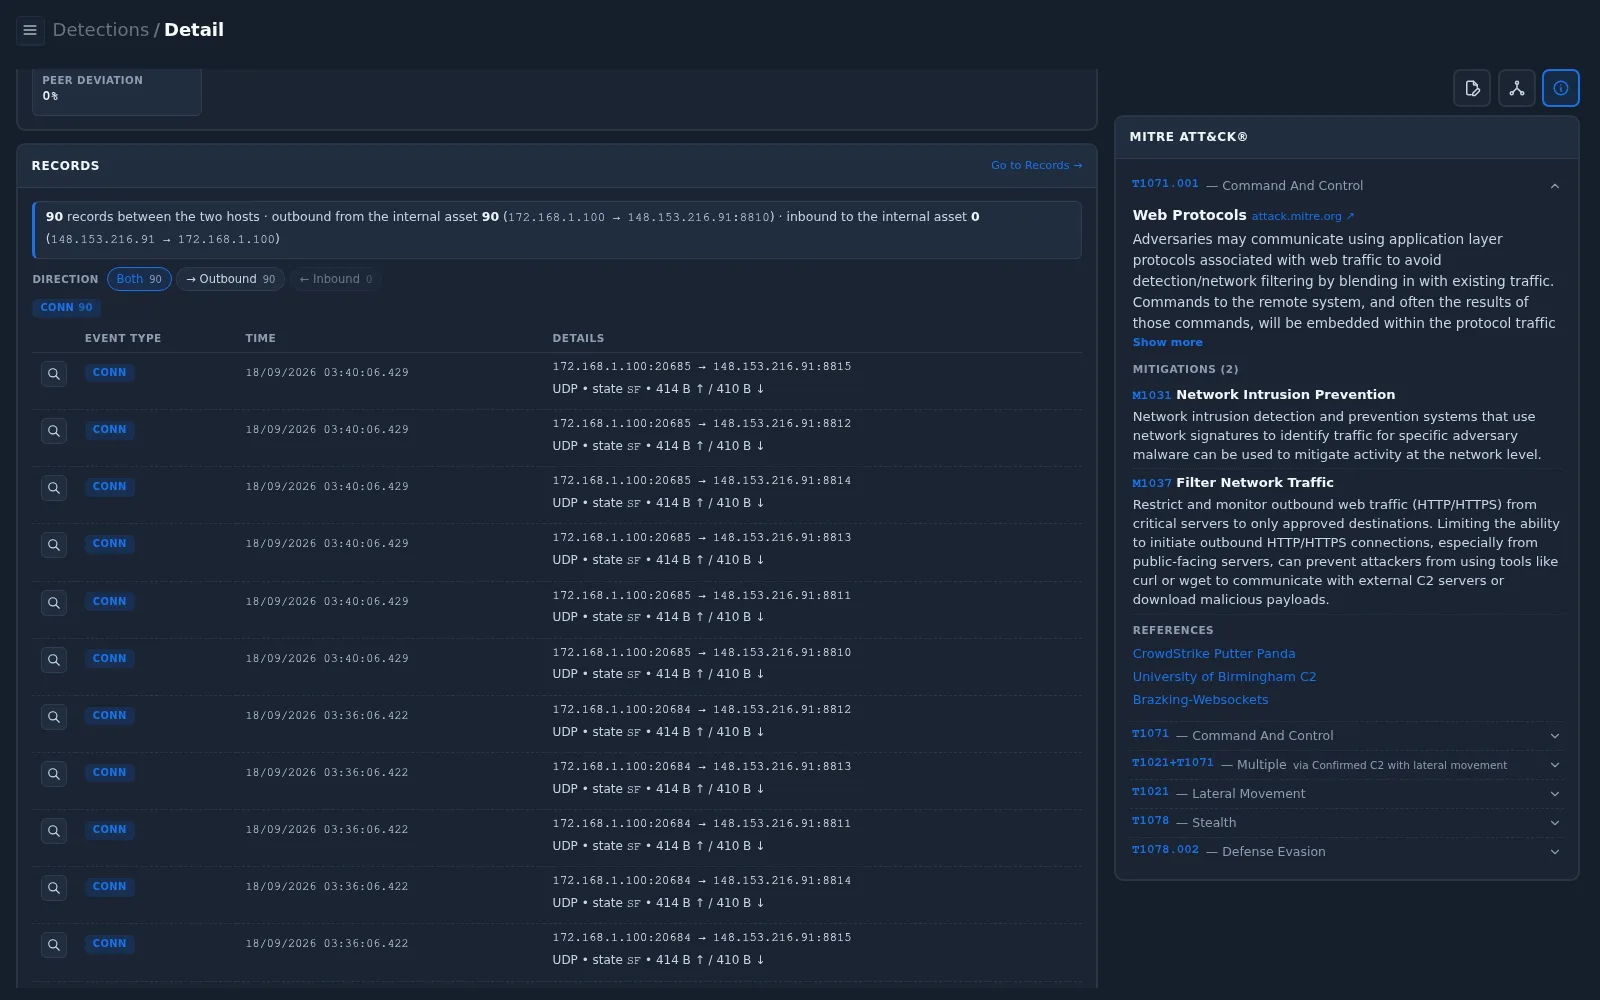Inspect the record to 148.153.216.91:8815 at 03:40:06.429
This screenshot has height=1000, width=1600.
54,374
